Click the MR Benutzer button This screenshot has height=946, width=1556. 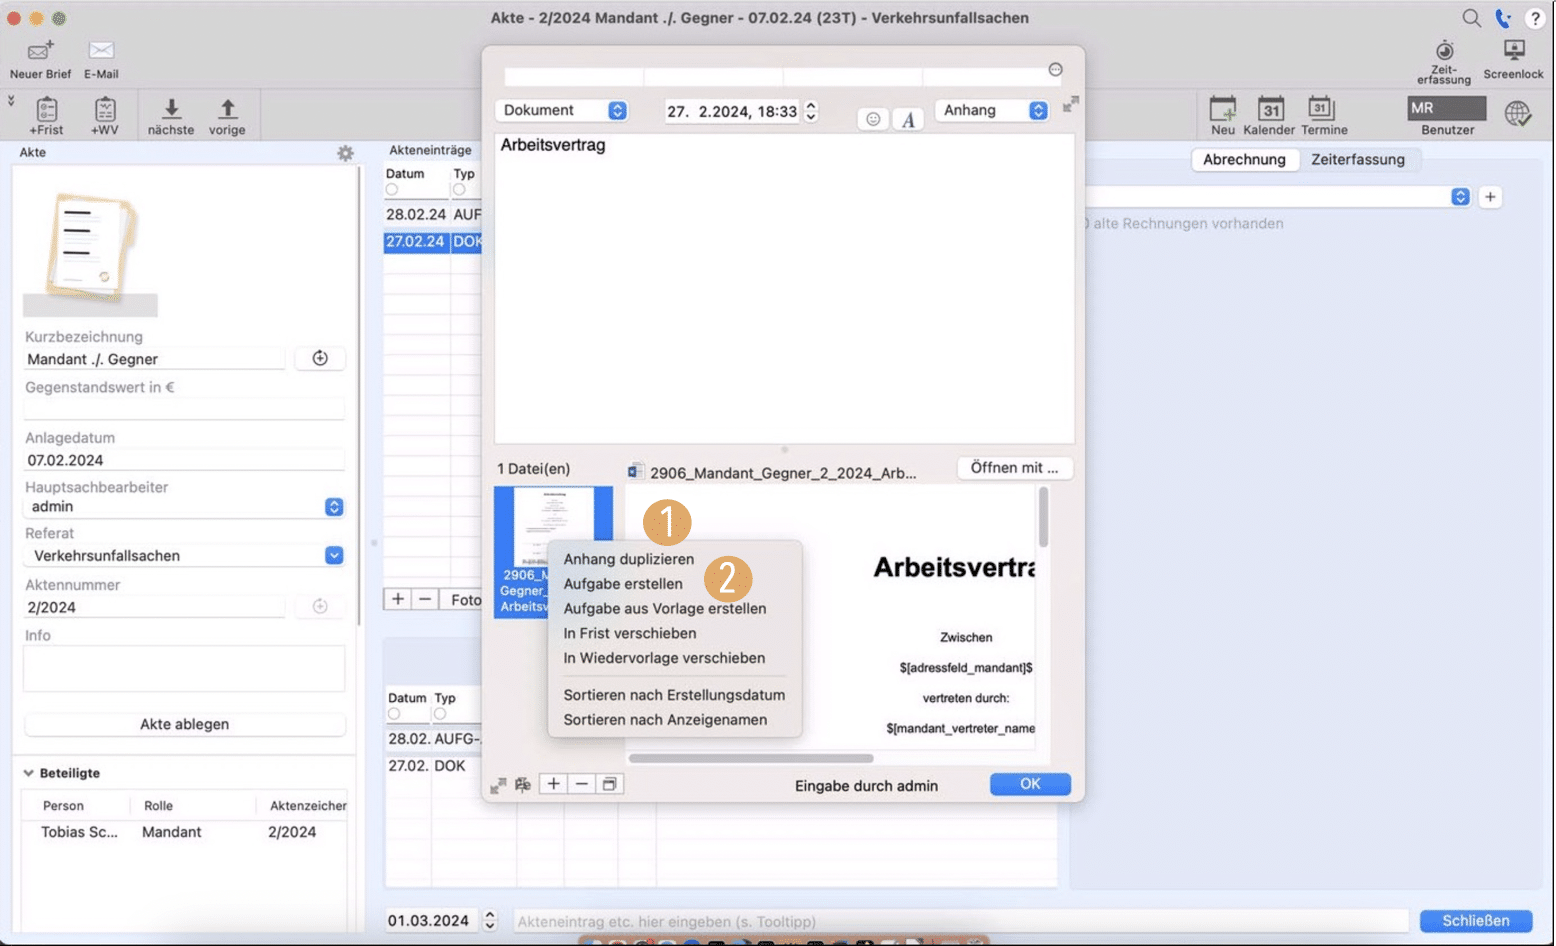pos(1446,108)
